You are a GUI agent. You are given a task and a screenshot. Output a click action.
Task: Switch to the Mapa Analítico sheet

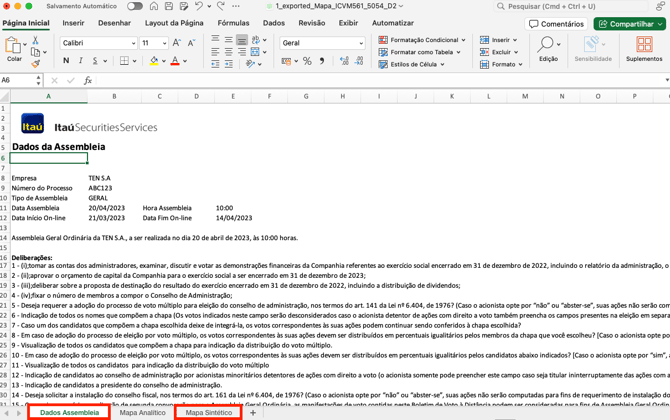(x=142, y=412)
